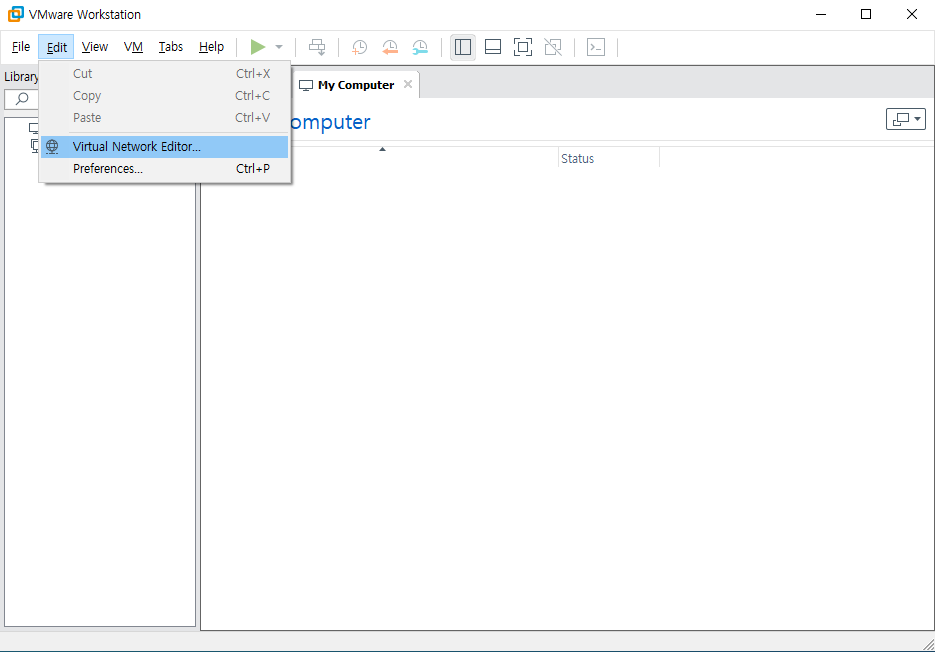Click the Send Ctrl+Alt+Del toolbar icon
Screen dimensions: 935x652
317,47
